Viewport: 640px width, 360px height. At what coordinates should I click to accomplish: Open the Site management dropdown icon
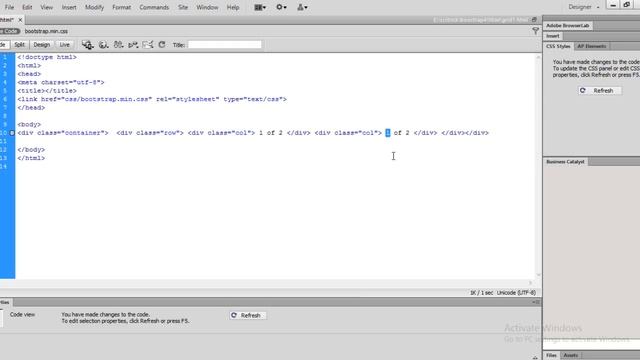point(302,7)
